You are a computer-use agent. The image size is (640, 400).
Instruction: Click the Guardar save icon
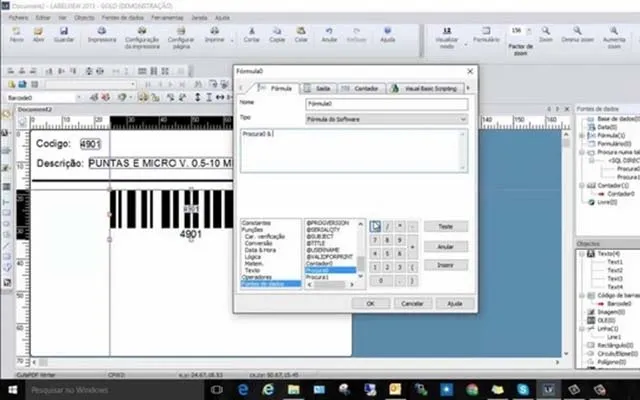(64, 31)
